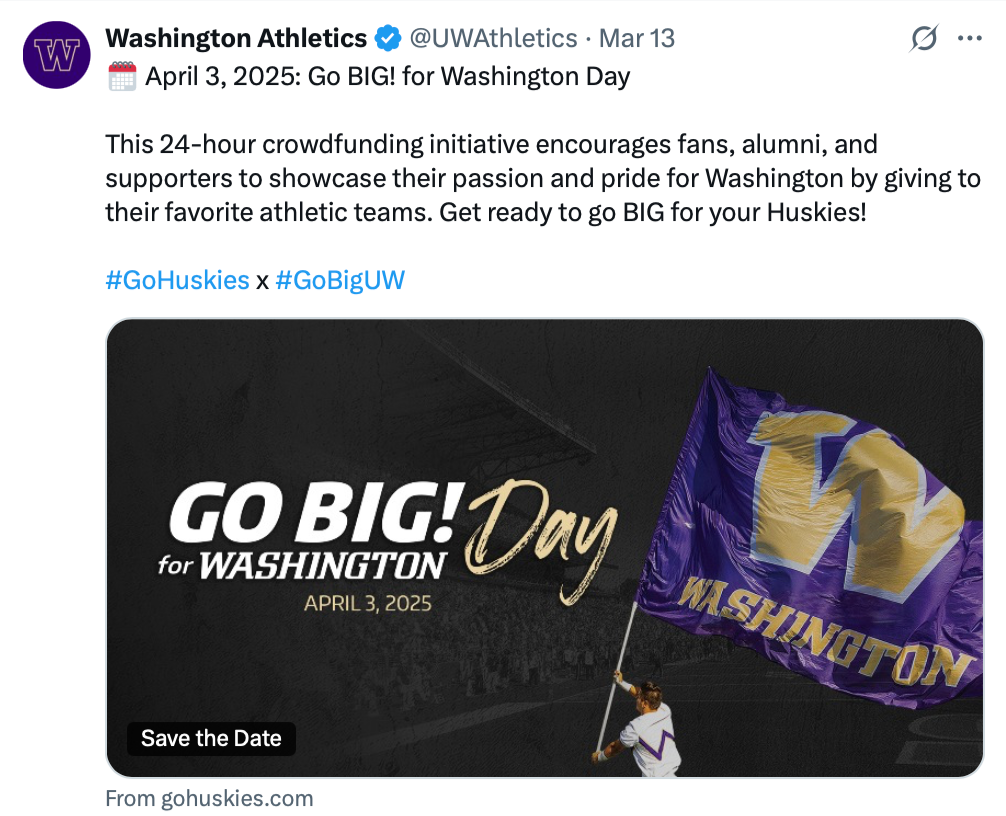This screenshot has height=816, width=1006.
Task: Open the From gohuskies.com source link
Action: (x=209, y=799)
